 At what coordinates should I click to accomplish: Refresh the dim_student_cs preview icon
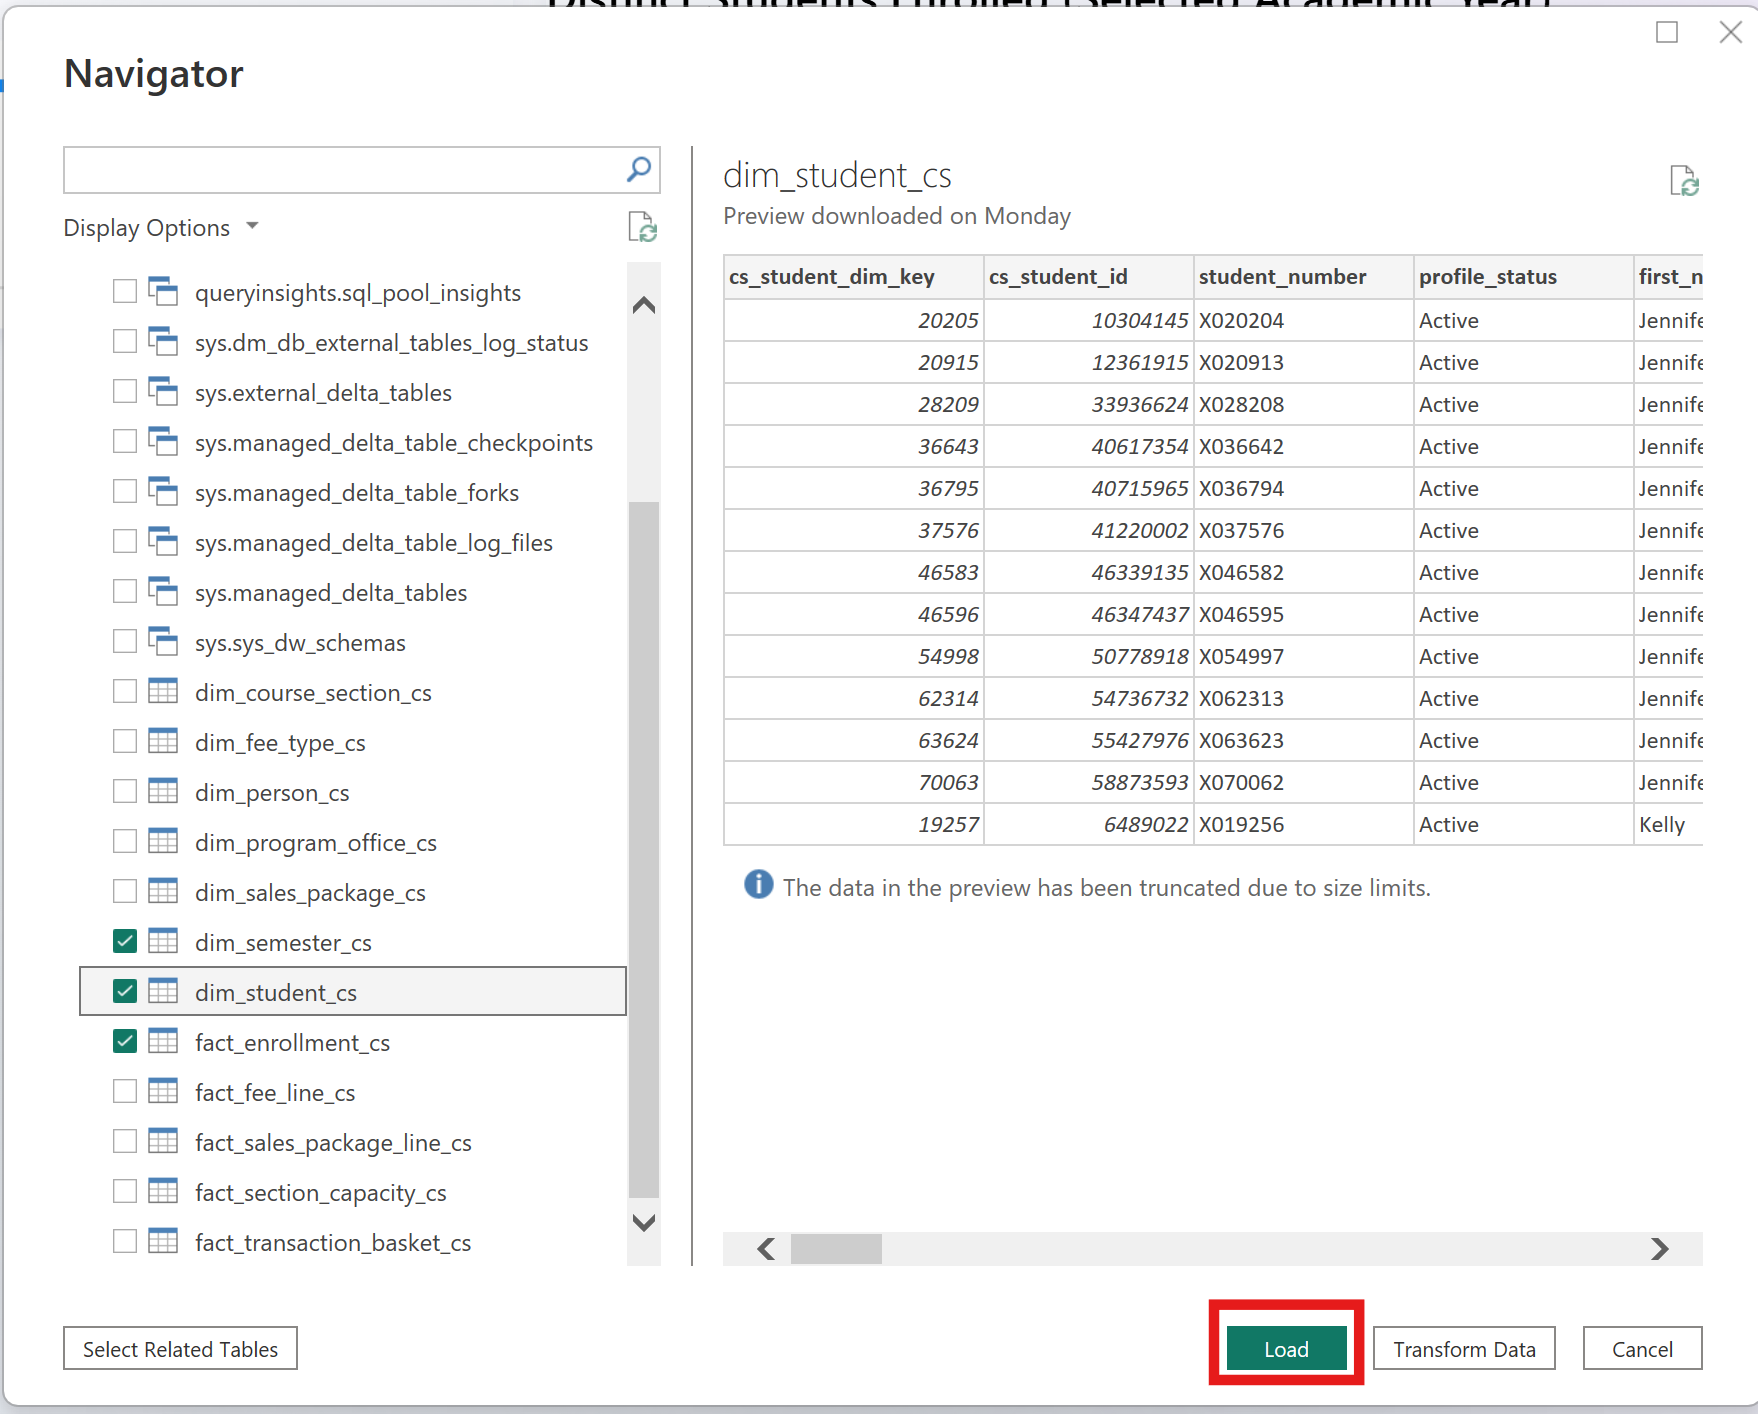(1684, 181)
